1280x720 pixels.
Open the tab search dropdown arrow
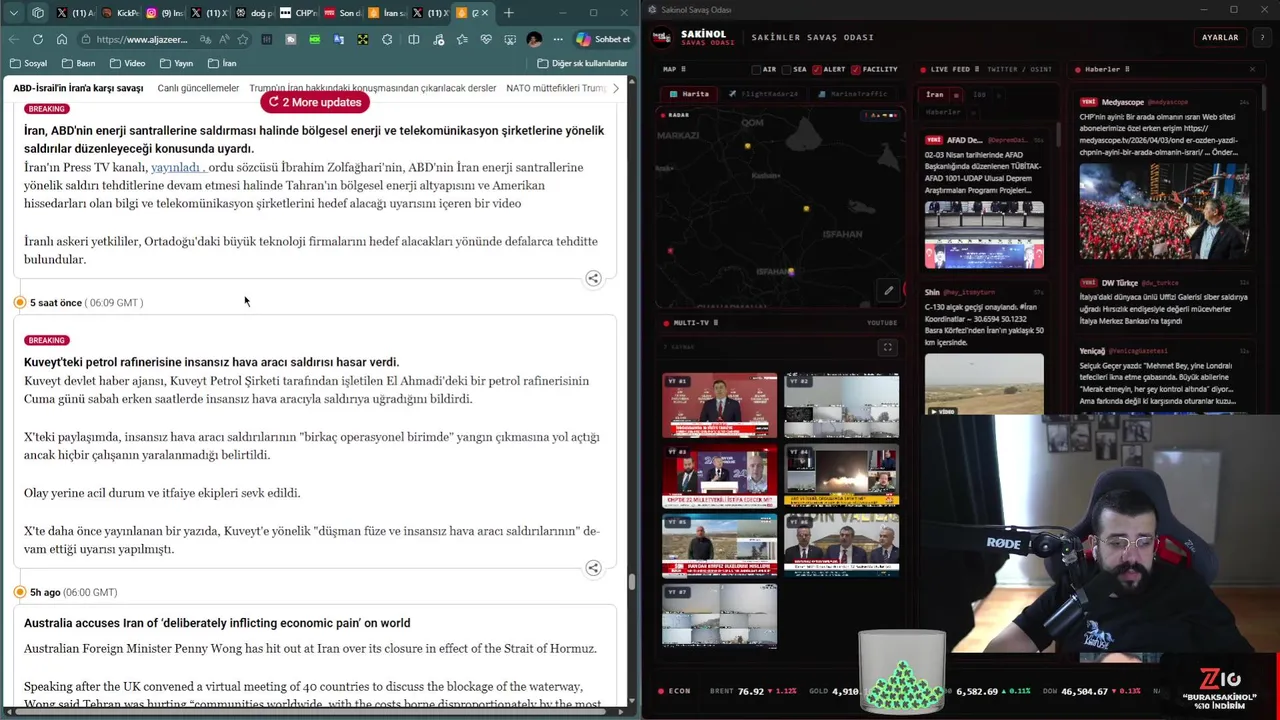pyautogui.click(x=14, y=13)
